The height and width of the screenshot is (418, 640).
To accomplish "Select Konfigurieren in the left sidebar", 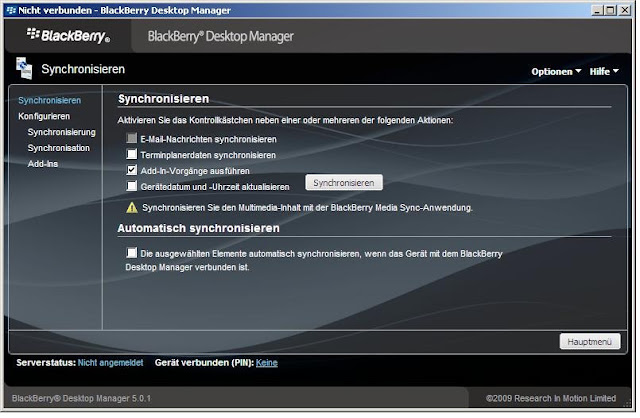I will click(44, 116).
